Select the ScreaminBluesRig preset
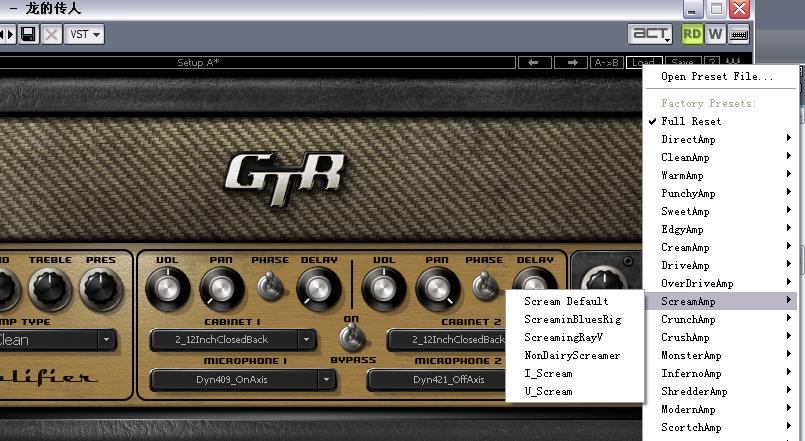Image resolution: width=805 pixels, height=441 pixels. pos(572,319)
